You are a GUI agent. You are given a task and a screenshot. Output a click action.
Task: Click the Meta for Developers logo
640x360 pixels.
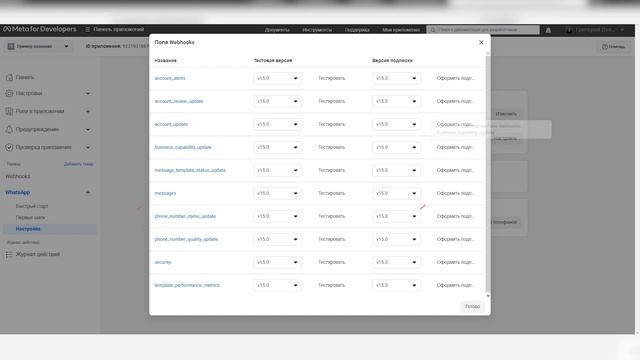[40, 29]
